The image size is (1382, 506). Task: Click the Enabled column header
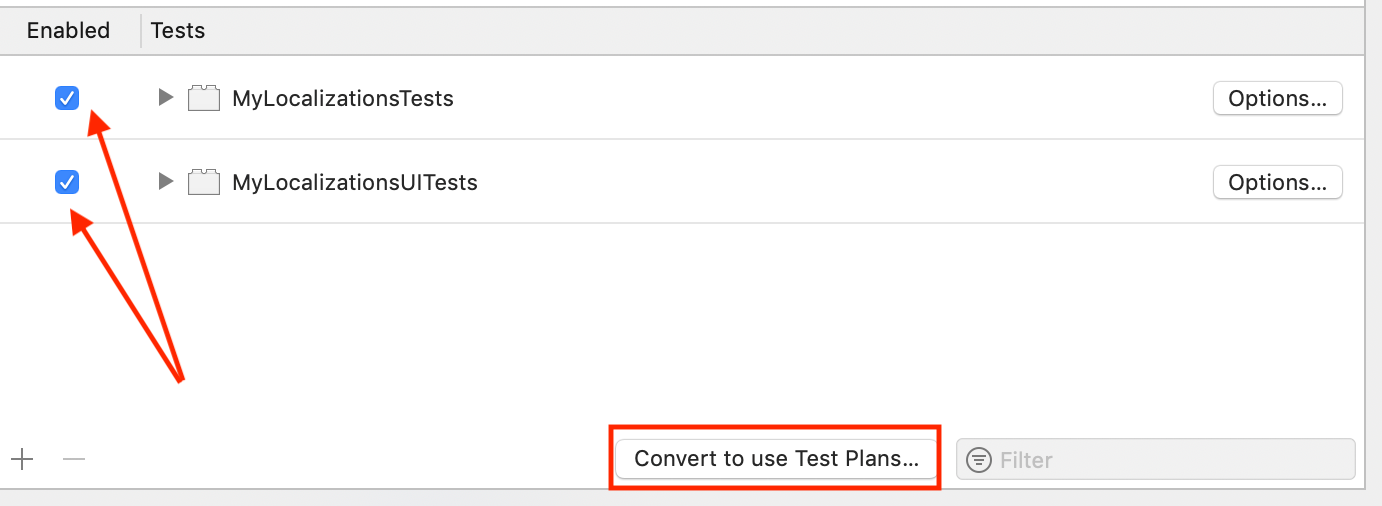point(68,31)
